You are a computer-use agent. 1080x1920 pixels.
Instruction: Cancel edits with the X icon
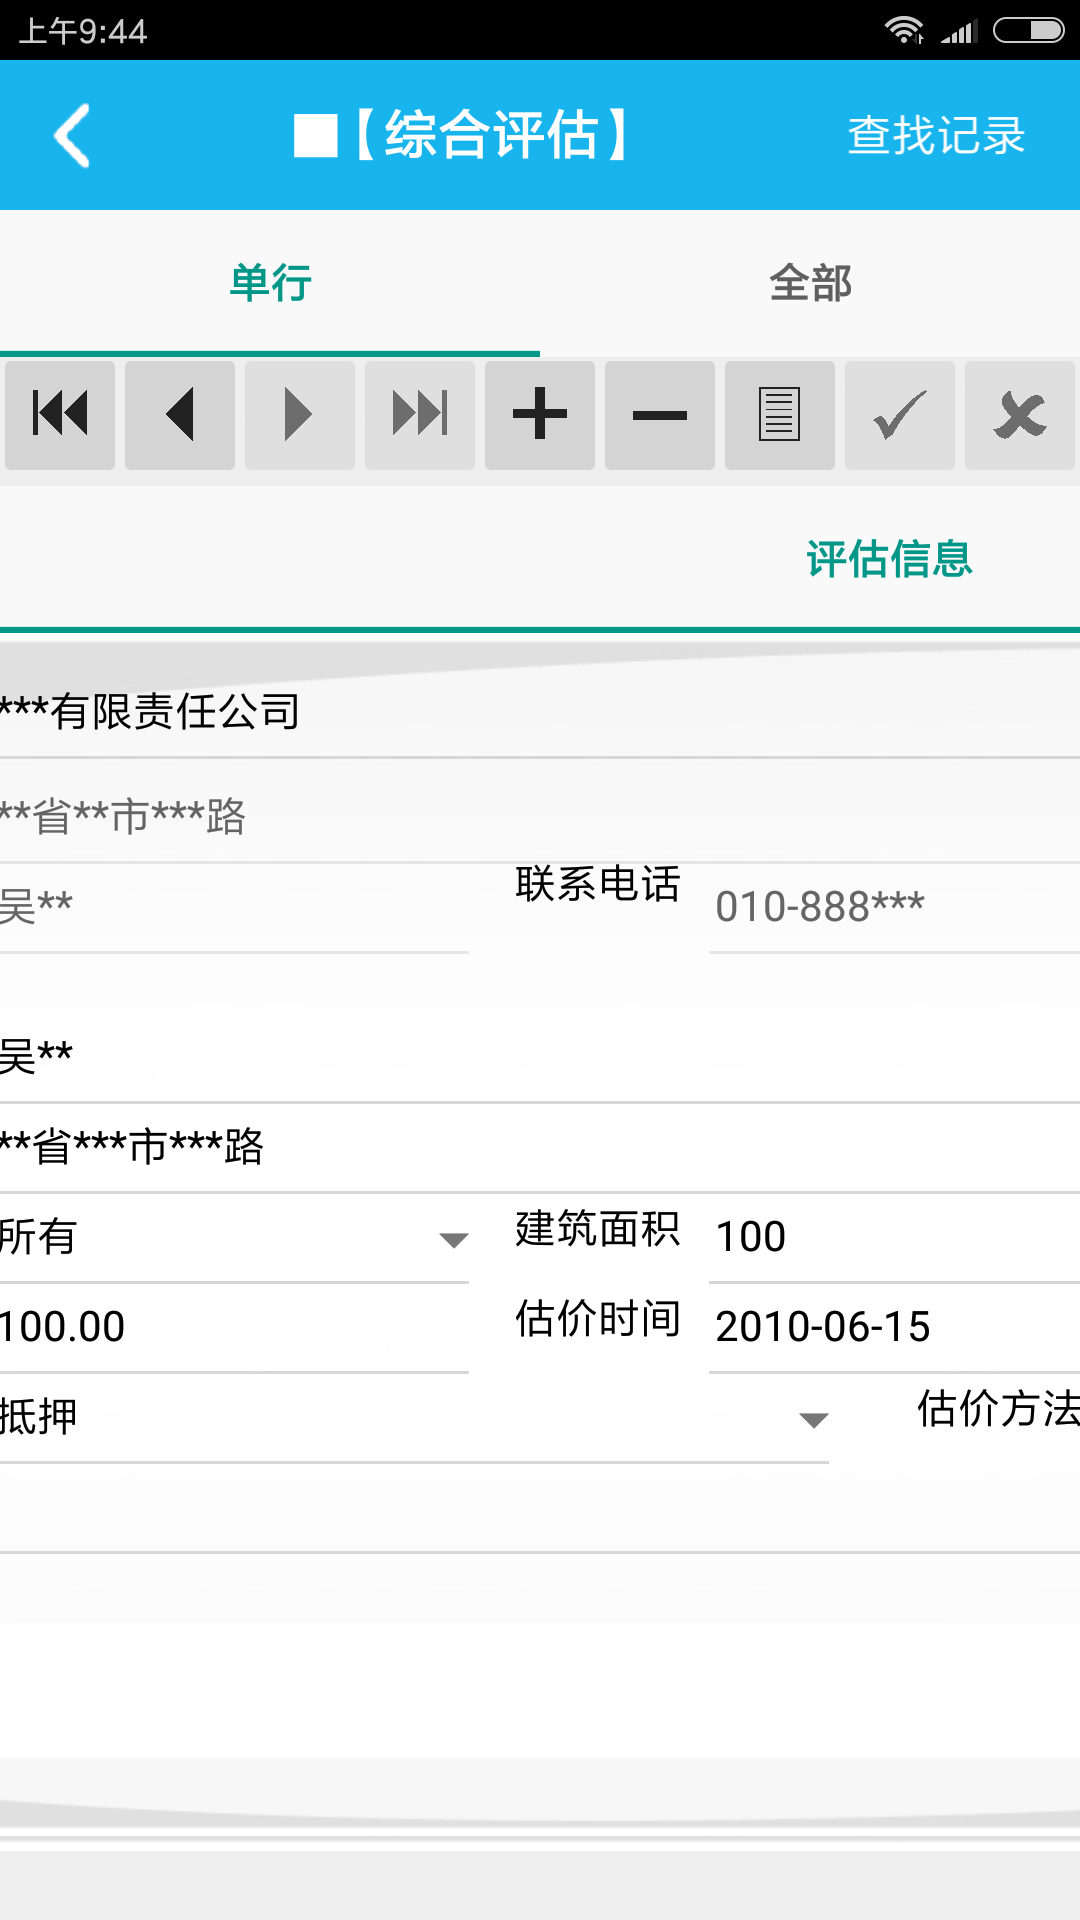1020,415
